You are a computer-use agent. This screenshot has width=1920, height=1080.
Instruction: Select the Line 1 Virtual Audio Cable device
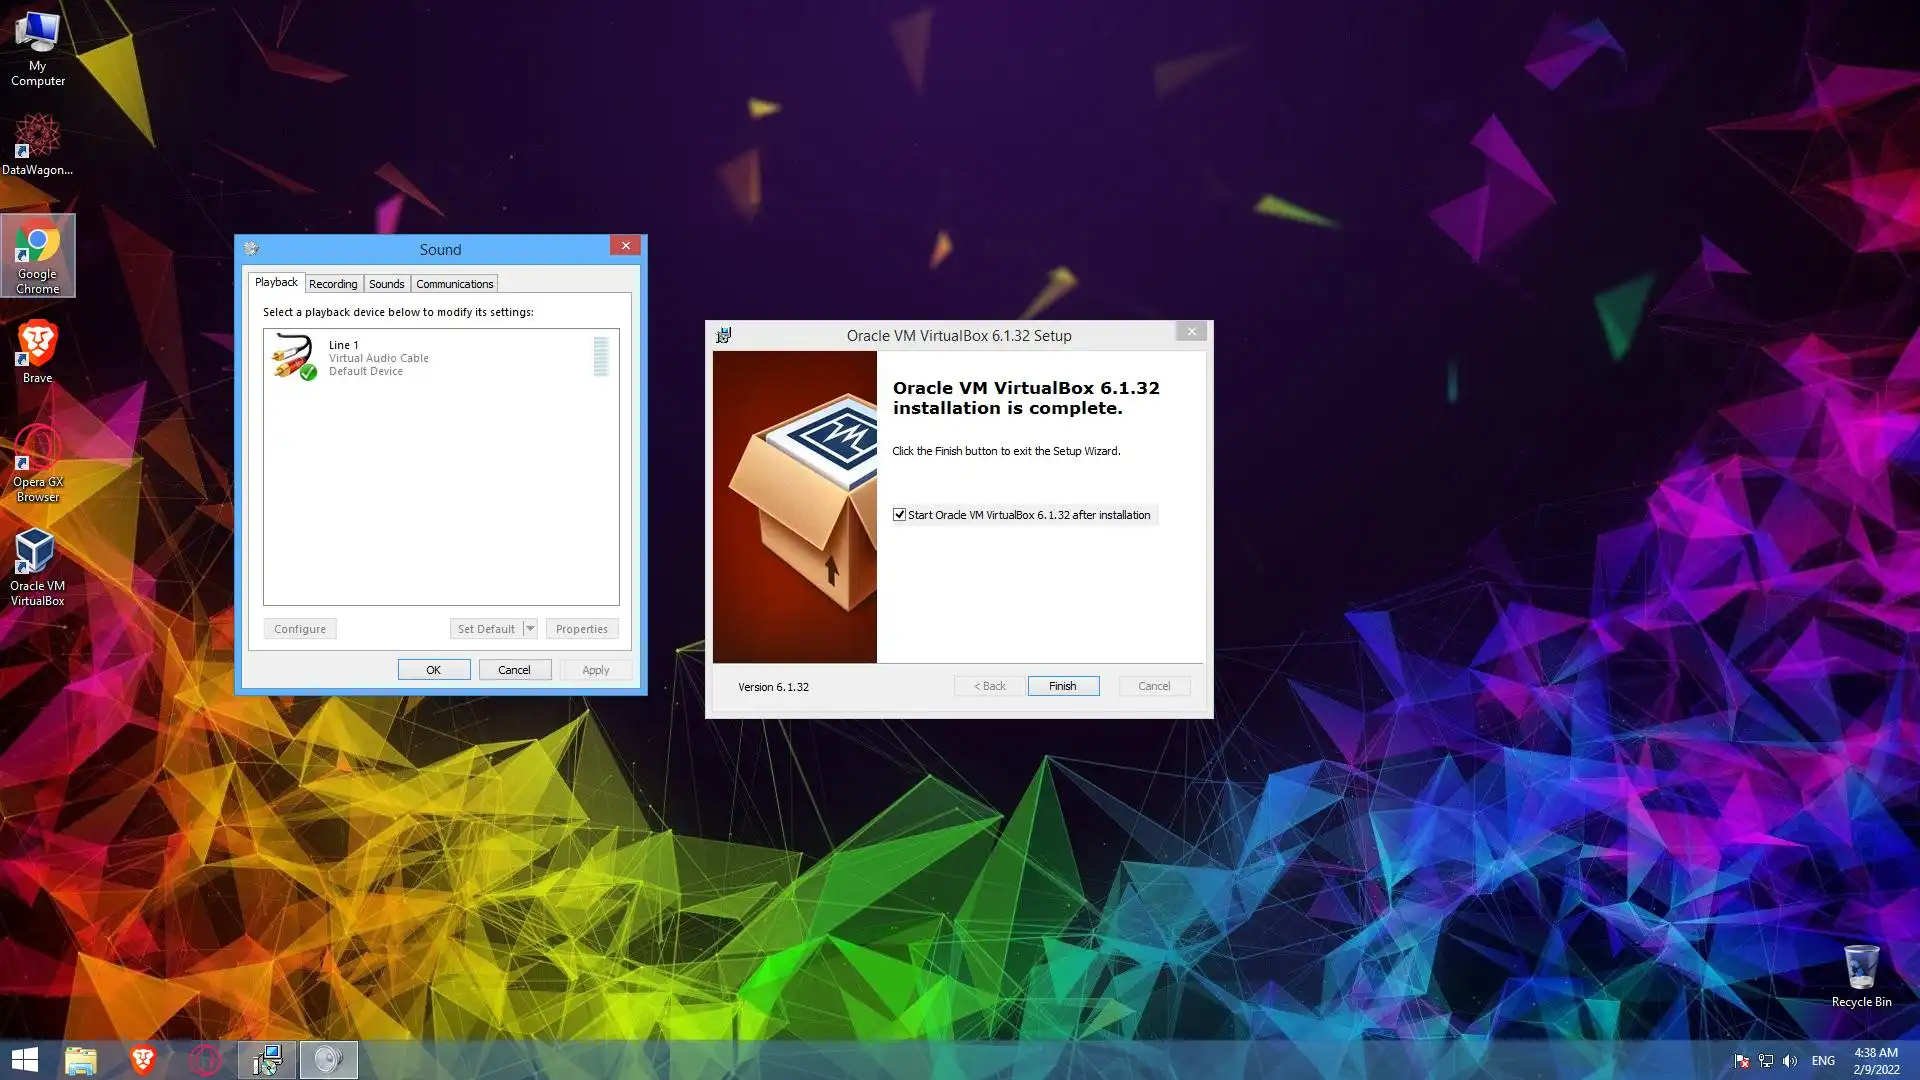click(x=378, y=357)
